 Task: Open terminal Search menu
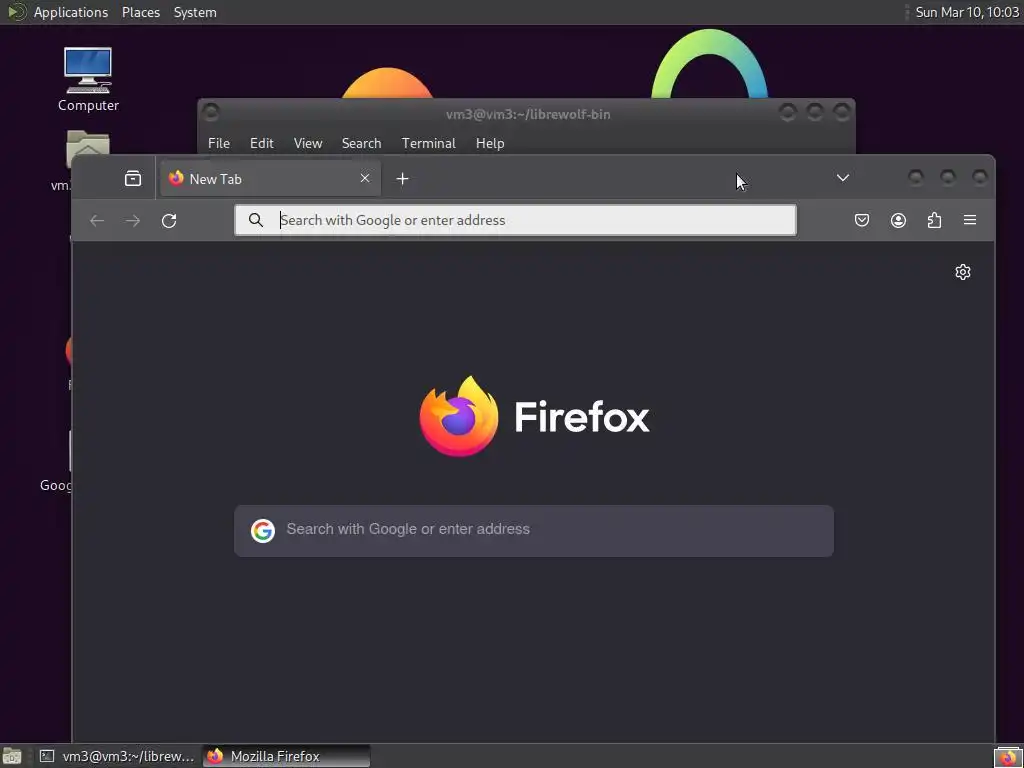(x=361, y=143)
